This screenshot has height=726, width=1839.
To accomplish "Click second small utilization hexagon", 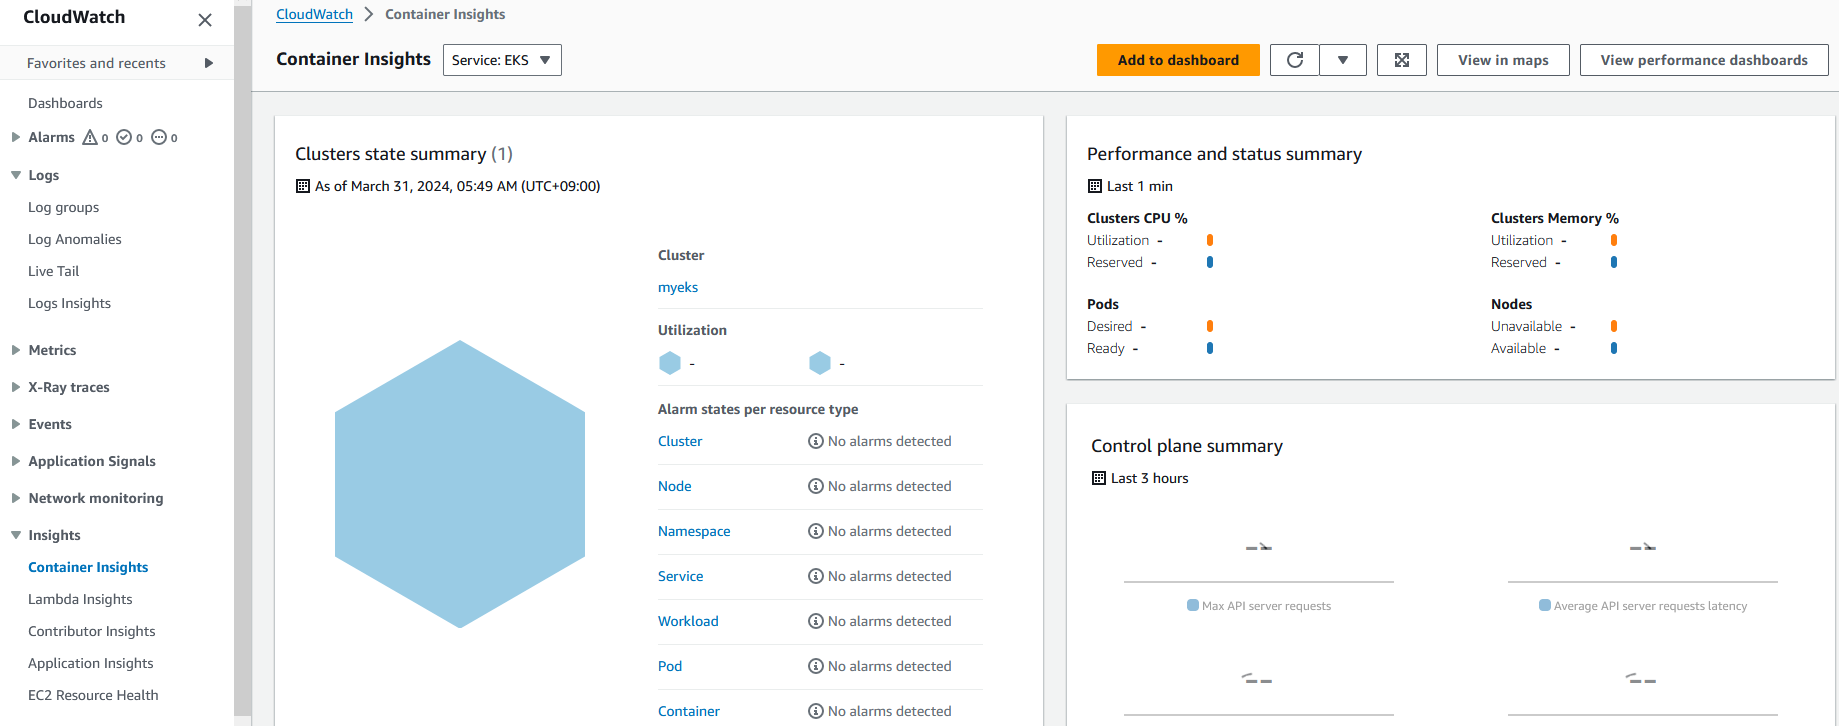I will click(820, 363).
